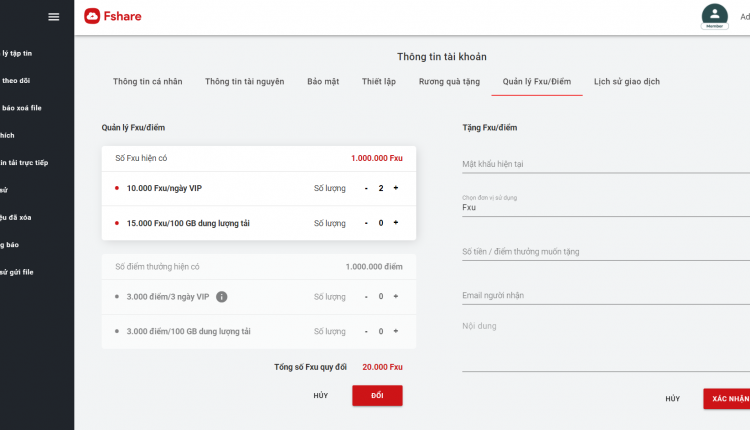Focus the Mật khẩu hiện tại field
Viewport: 750px width, 430px height.
[606, 164]
